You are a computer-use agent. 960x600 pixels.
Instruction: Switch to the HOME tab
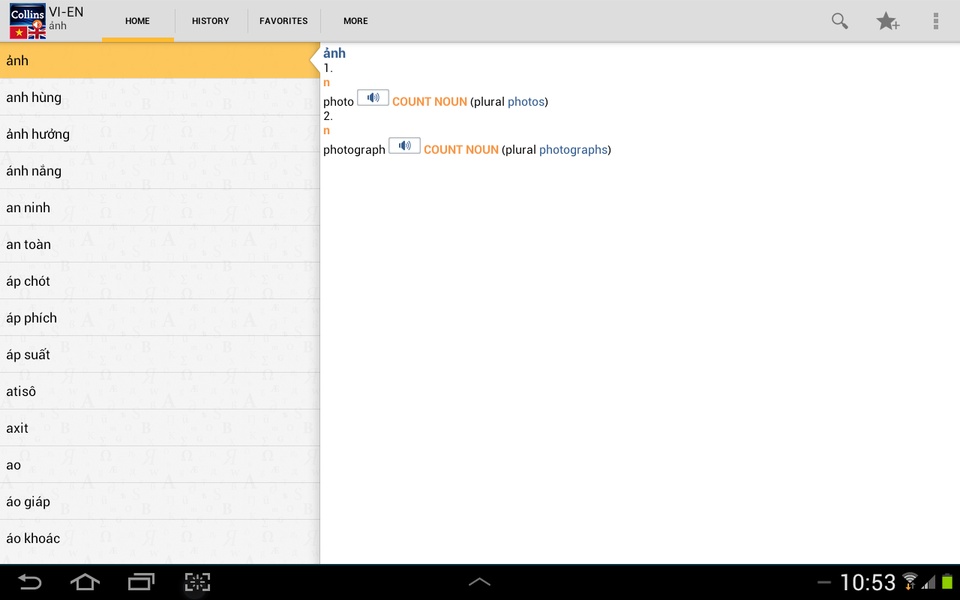138,21
